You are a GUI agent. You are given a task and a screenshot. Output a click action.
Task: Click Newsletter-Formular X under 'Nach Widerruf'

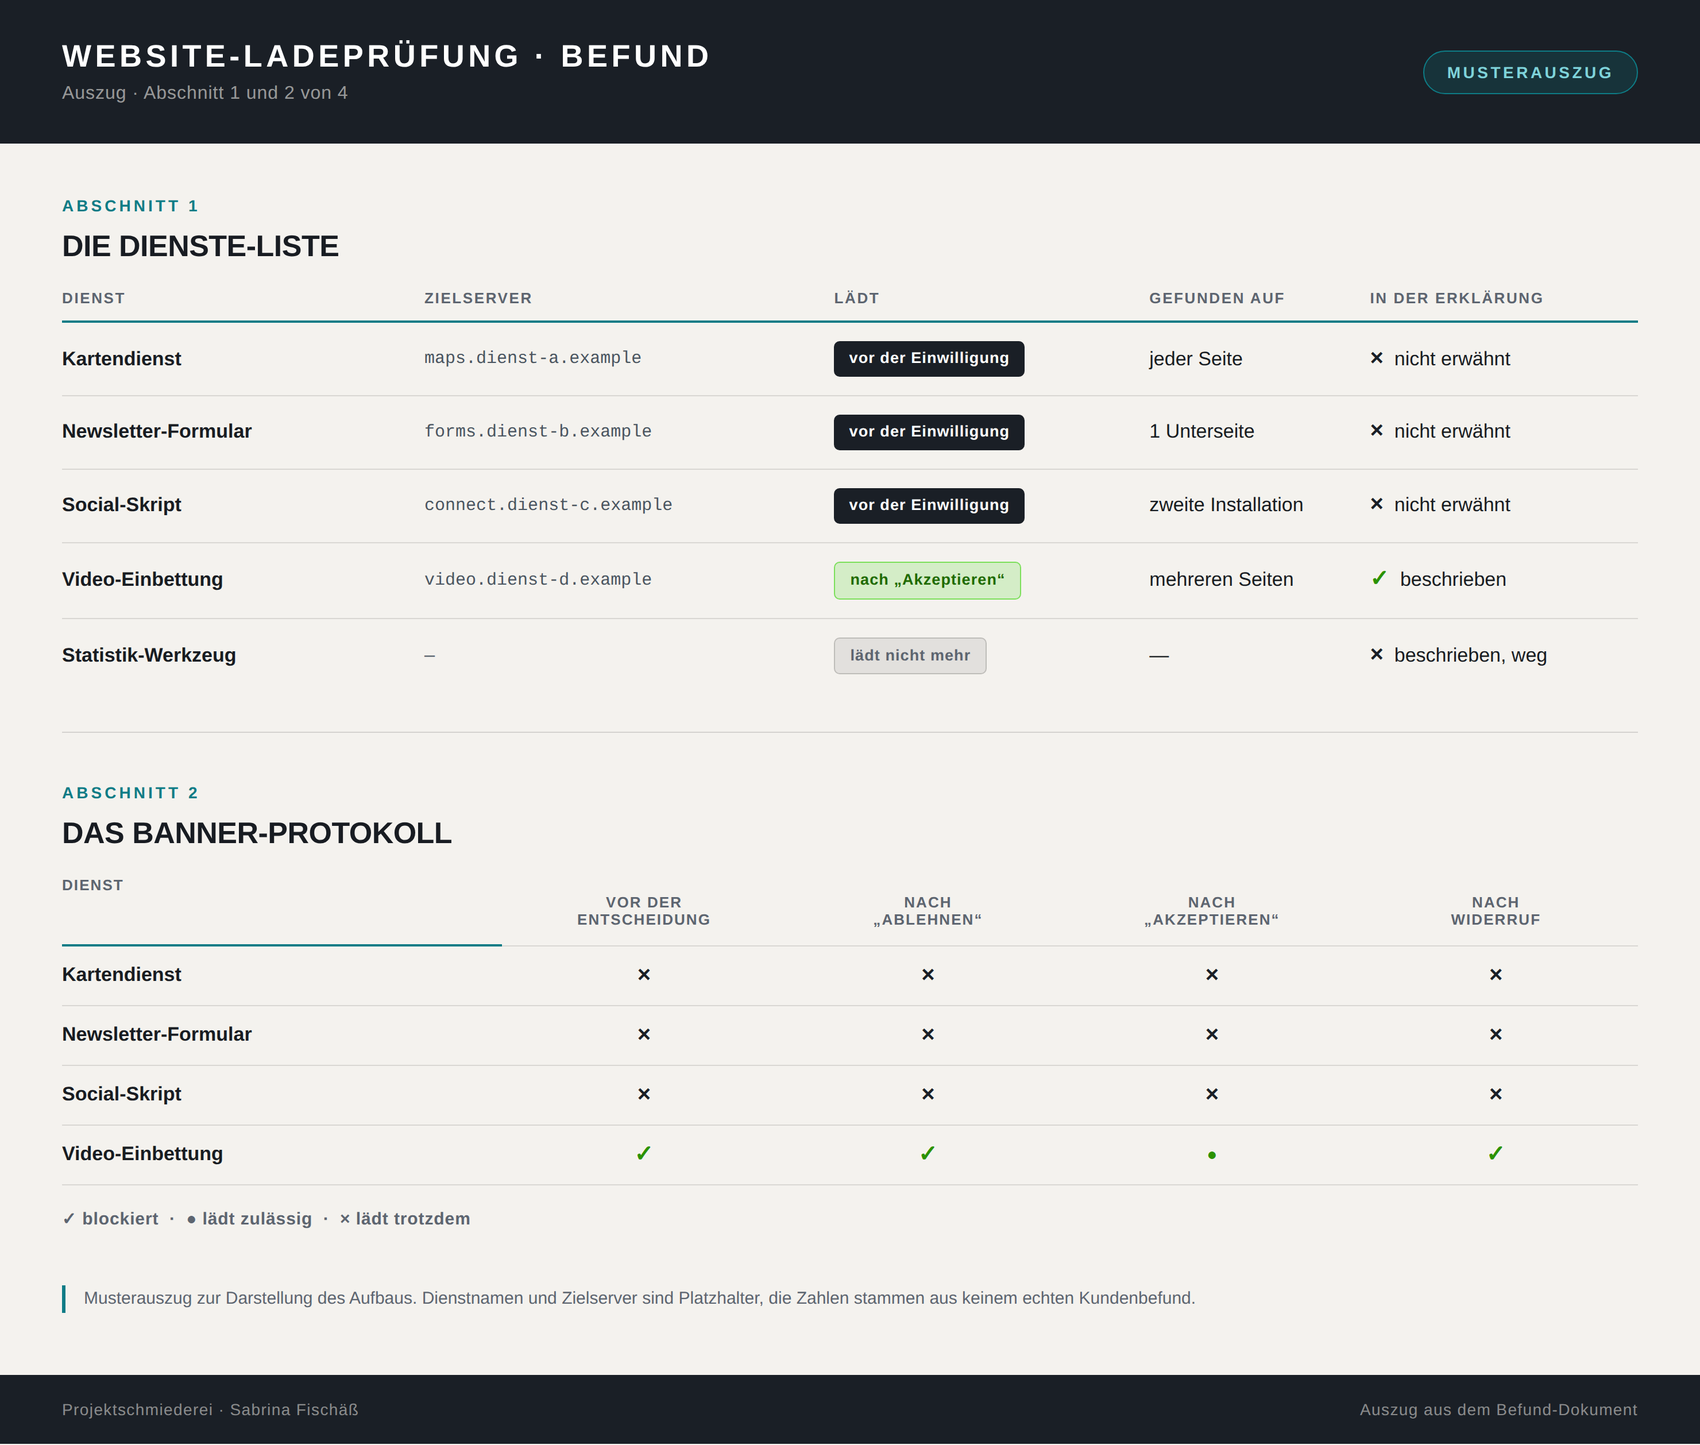click(1496, 1035)
